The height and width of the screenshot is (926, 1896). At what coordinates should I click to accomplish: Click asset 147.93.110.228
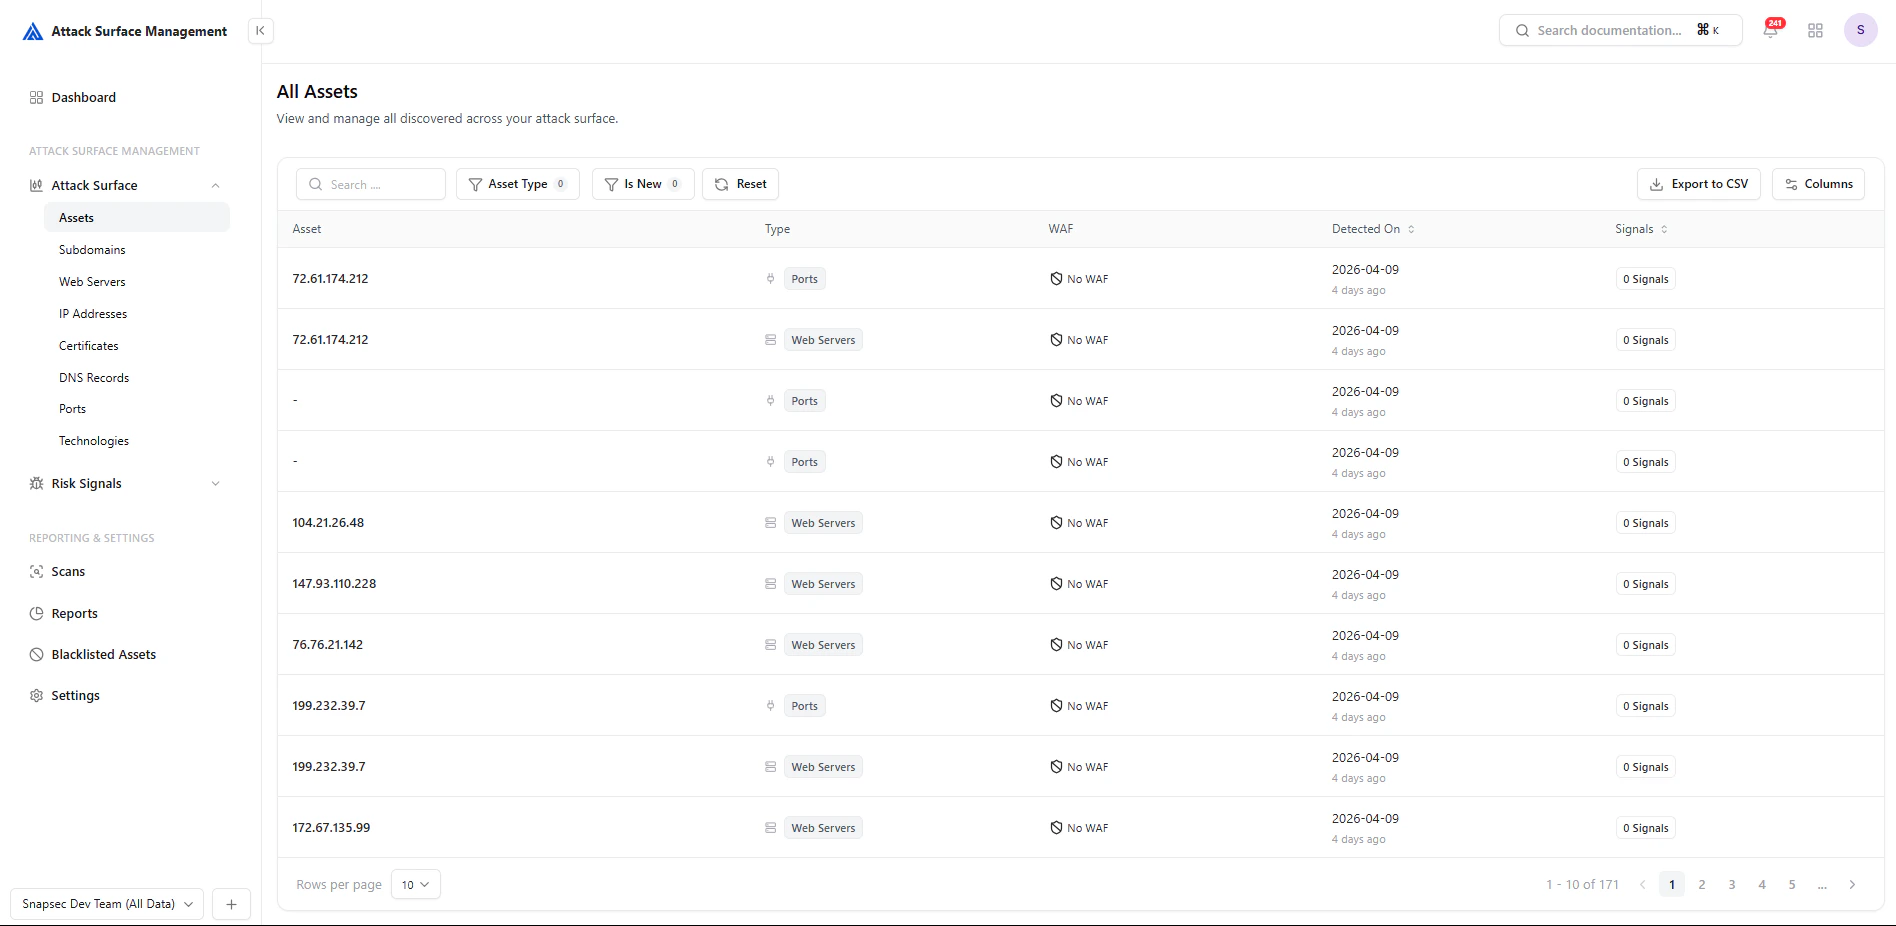pyautogui.click(x=334, y=583)
